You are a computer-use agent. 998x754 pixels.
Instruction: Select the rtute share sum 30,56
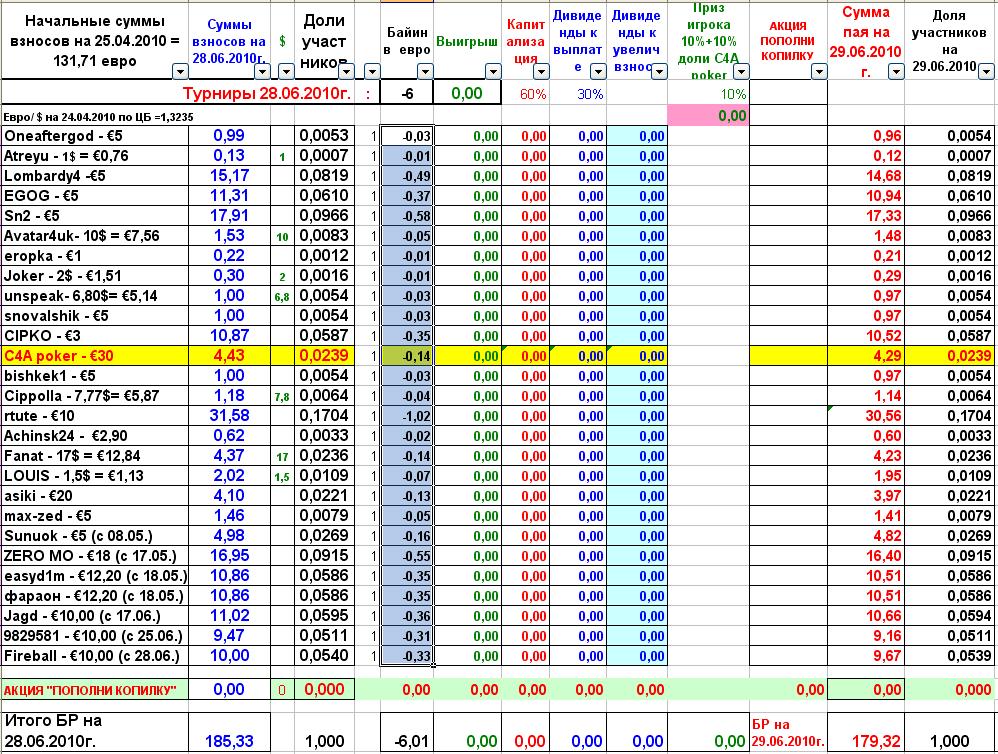pos(866,415)
